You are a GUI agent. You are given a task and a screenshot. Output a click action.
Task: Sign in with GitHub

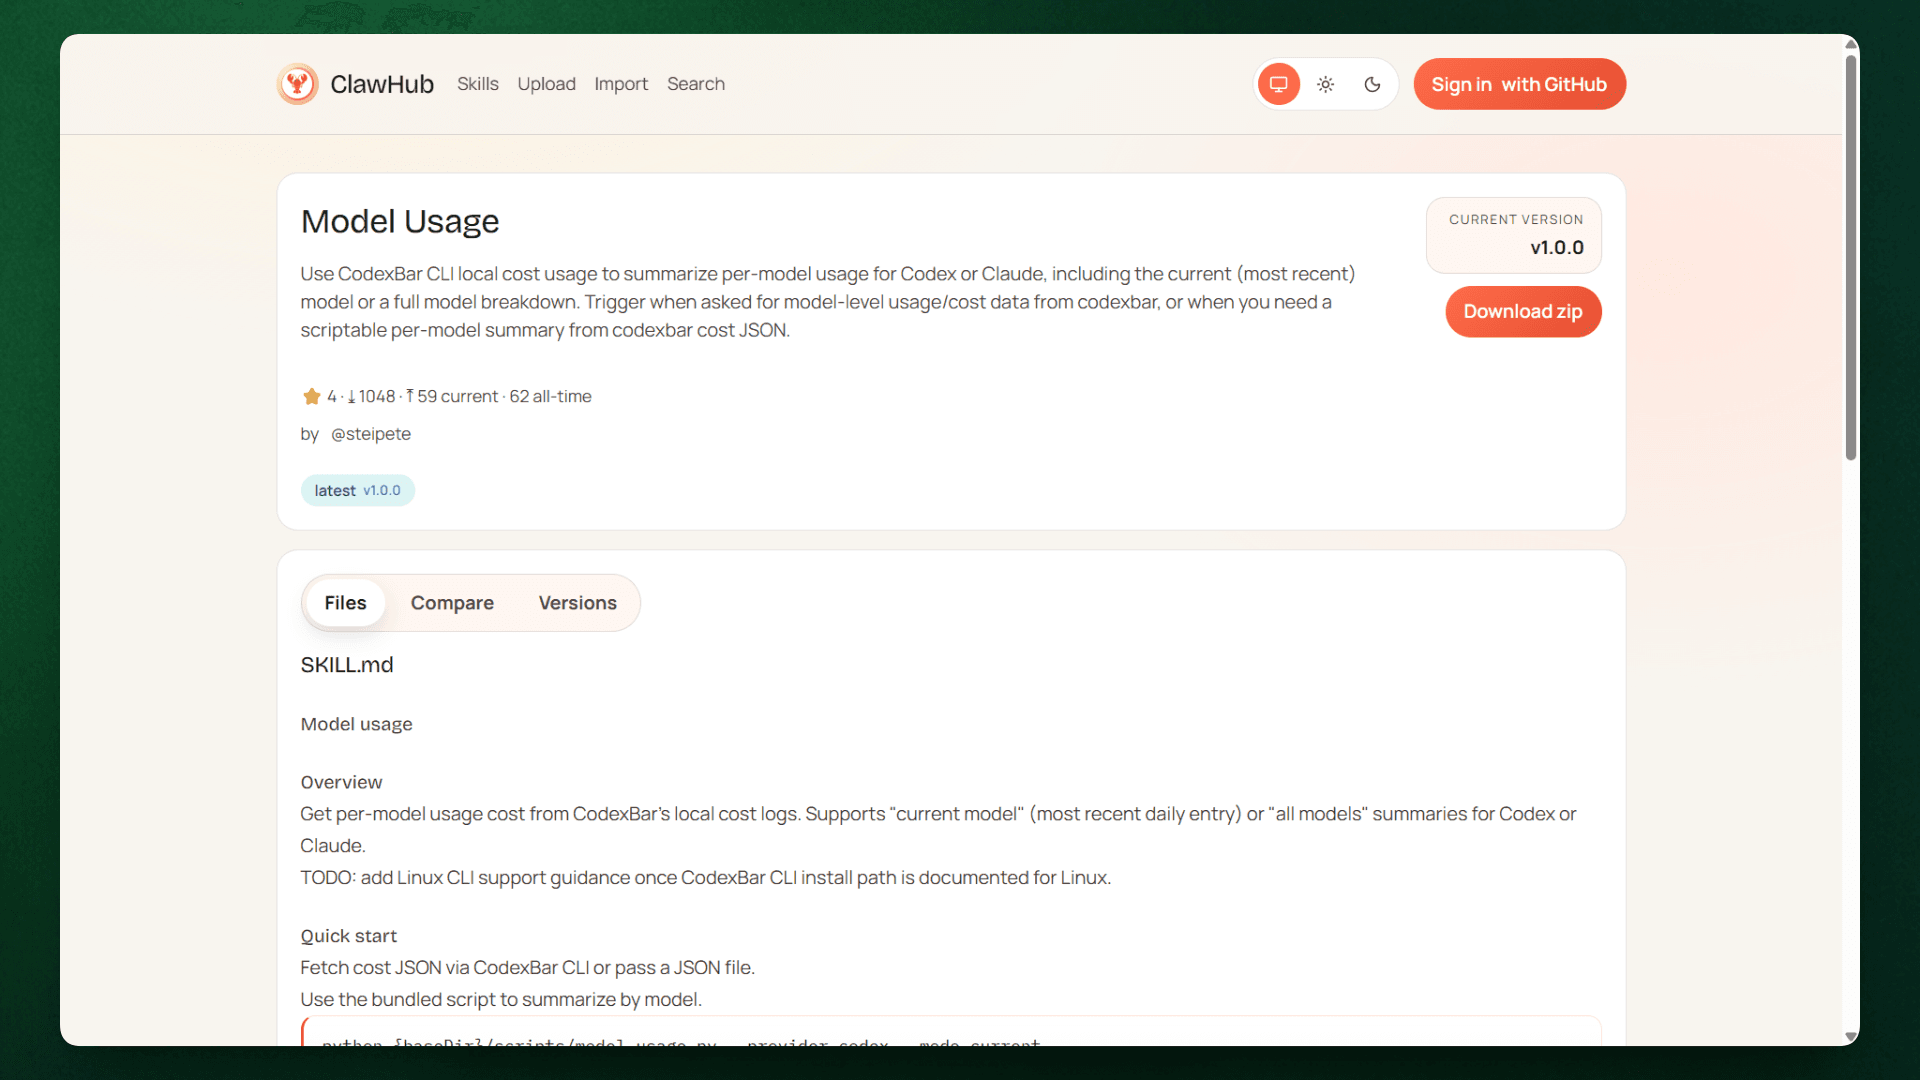click(x=1518, y=84)
